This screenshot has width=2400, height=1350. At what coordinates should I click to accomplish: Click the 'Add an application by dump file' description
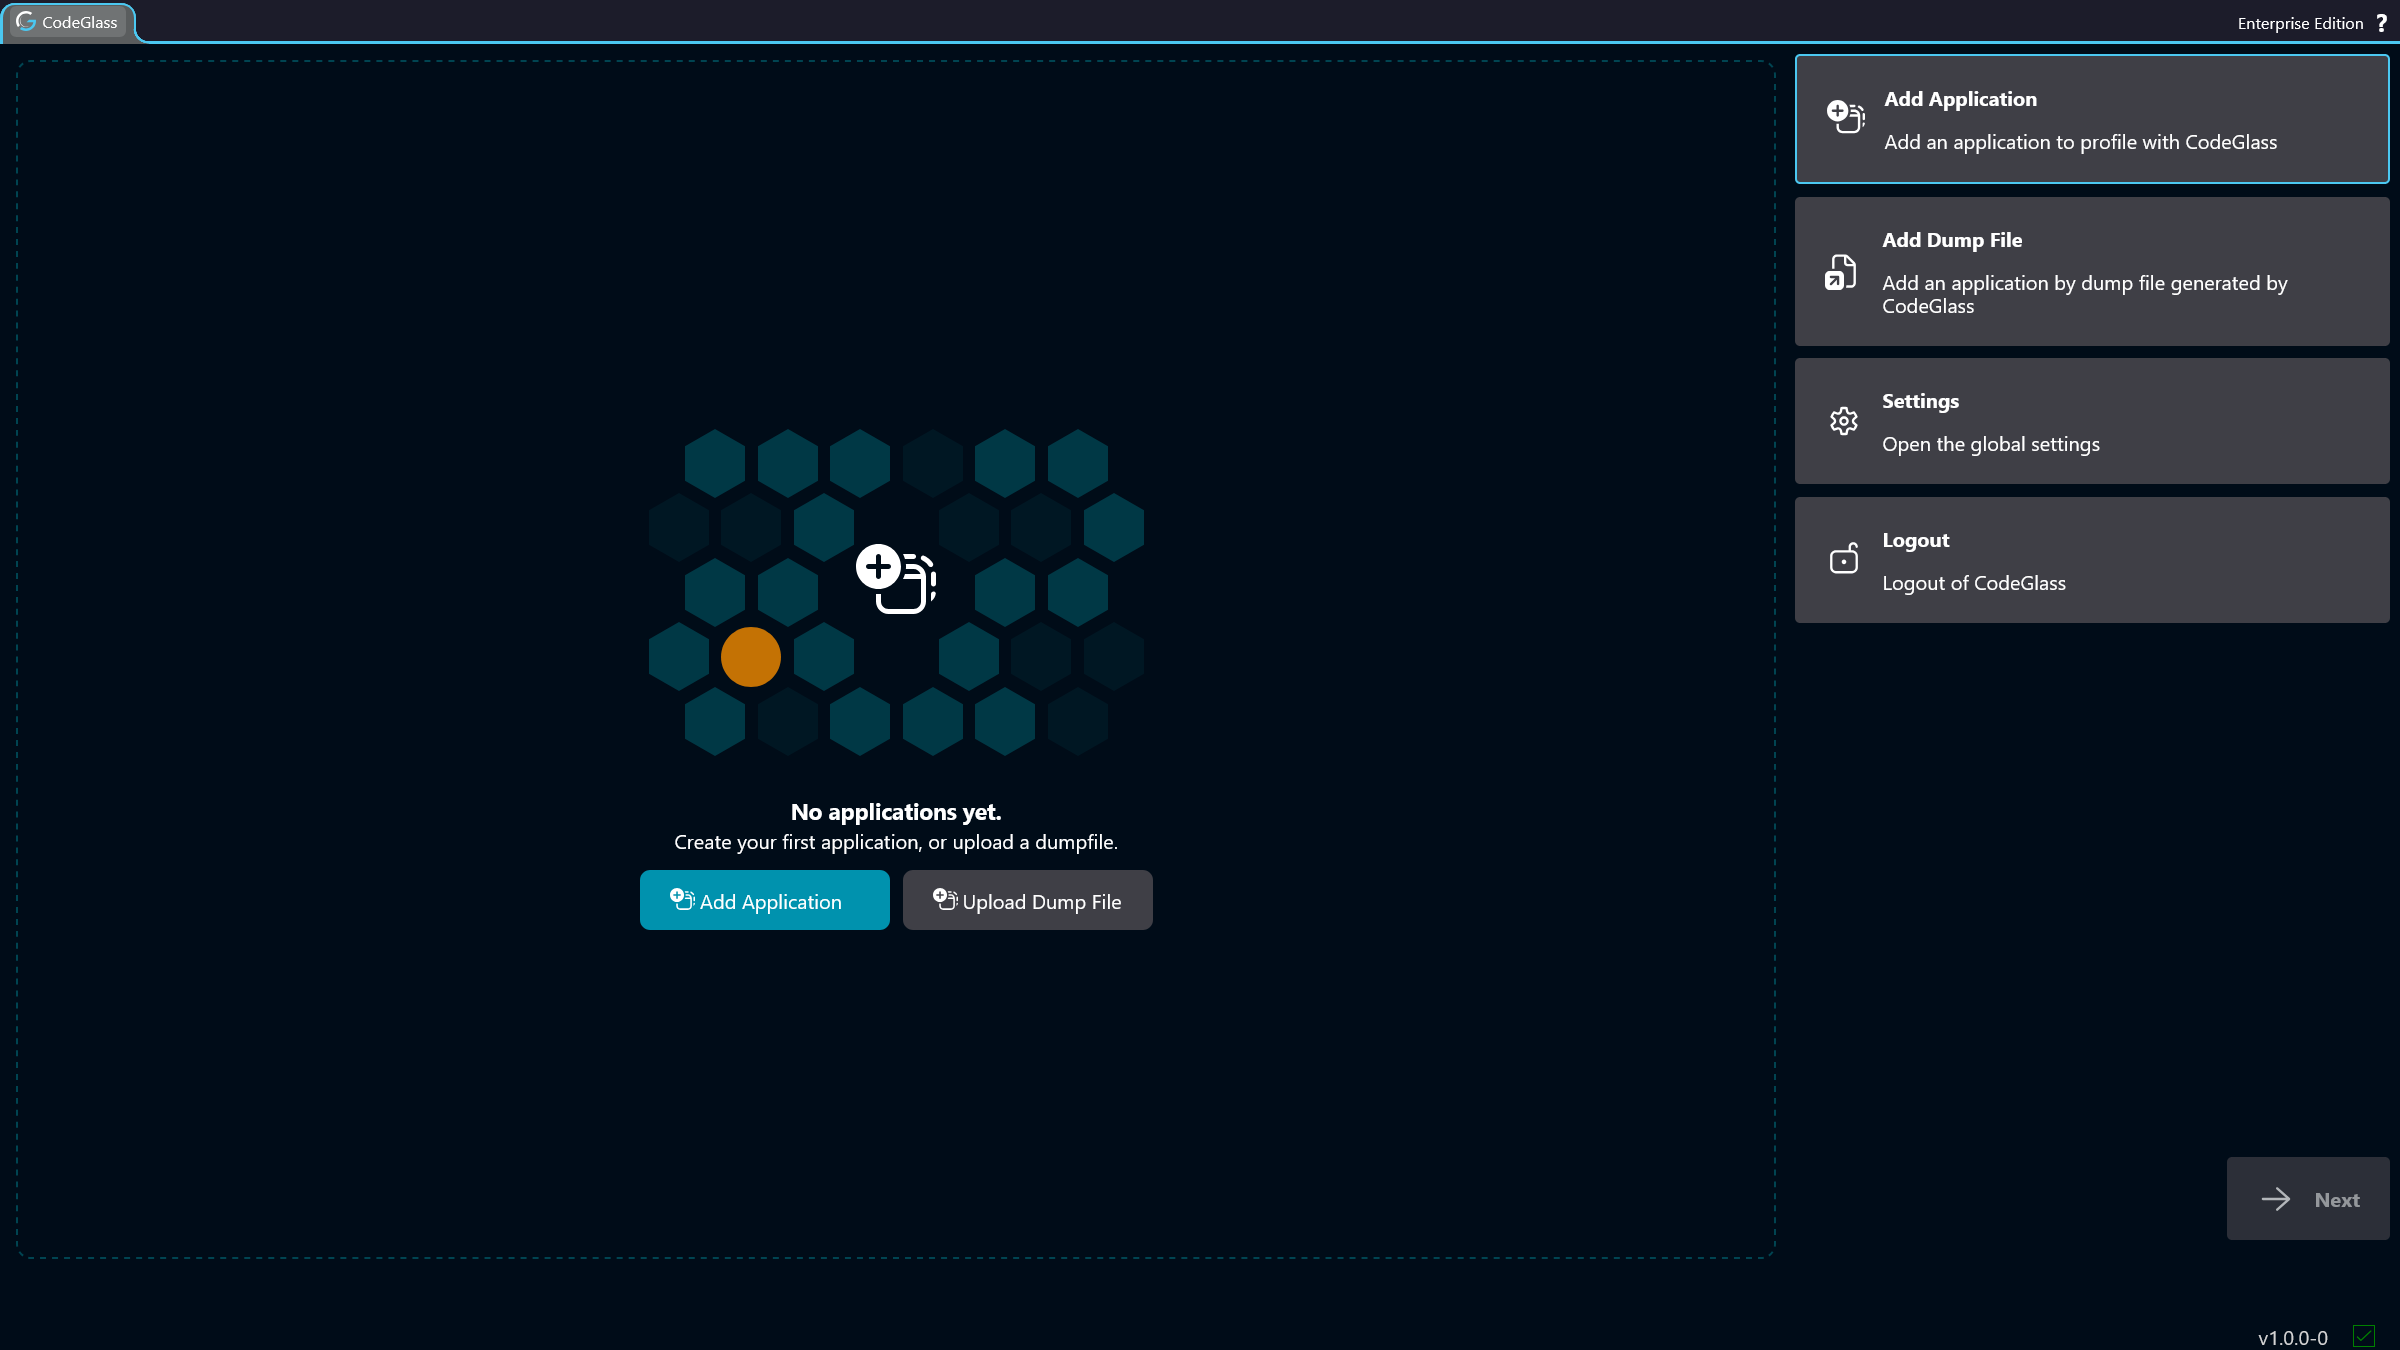tap(2085, 294)
